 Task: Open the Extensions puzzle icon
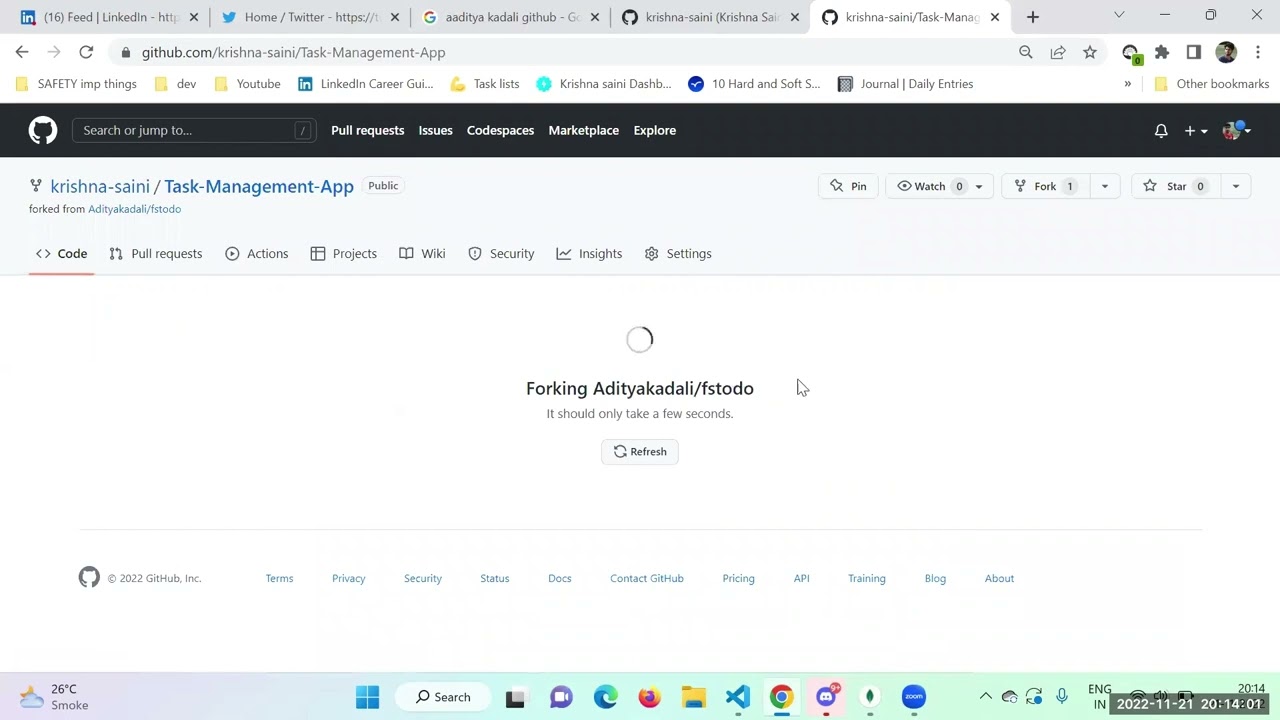(x=1162, y=52)
